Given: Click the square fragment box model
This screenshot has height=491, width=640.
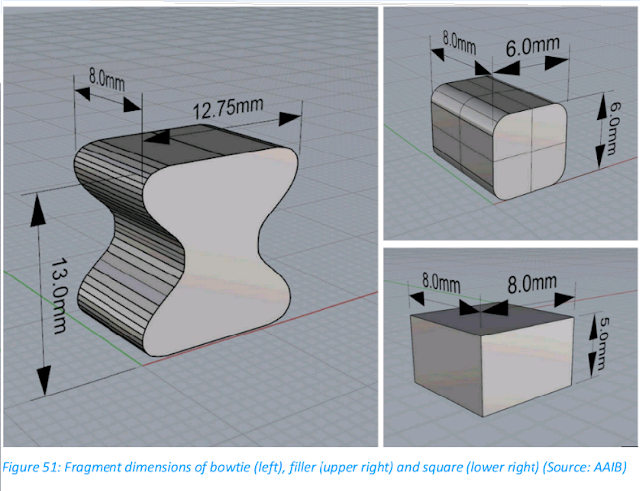Looking at the screenshot, I should click(x=492, y=359).
